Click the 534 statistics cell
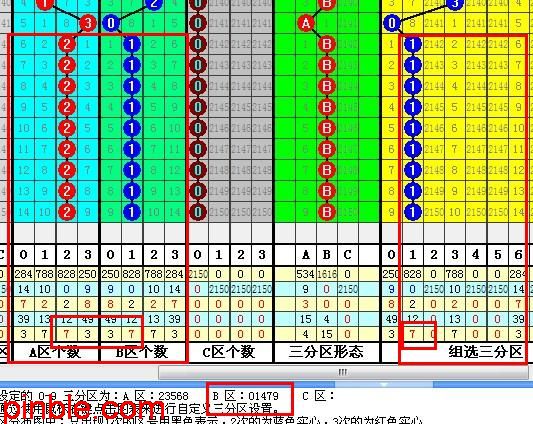The image size is (533, 424). 306,274
